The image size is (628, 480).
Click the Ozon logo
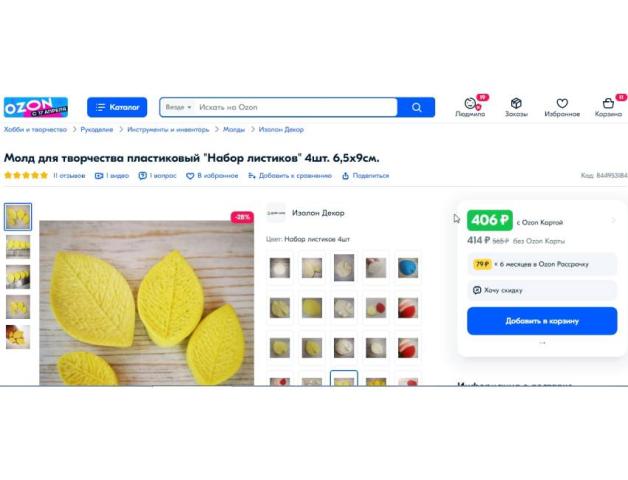click(x=36, y=107)
